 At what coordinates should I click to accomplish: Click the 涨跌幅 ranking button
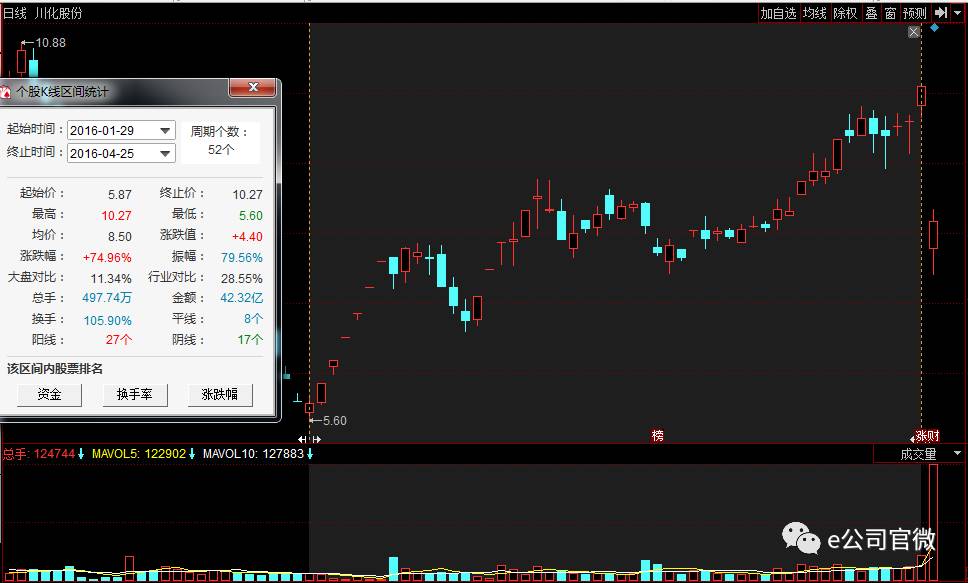click(220, 395)
